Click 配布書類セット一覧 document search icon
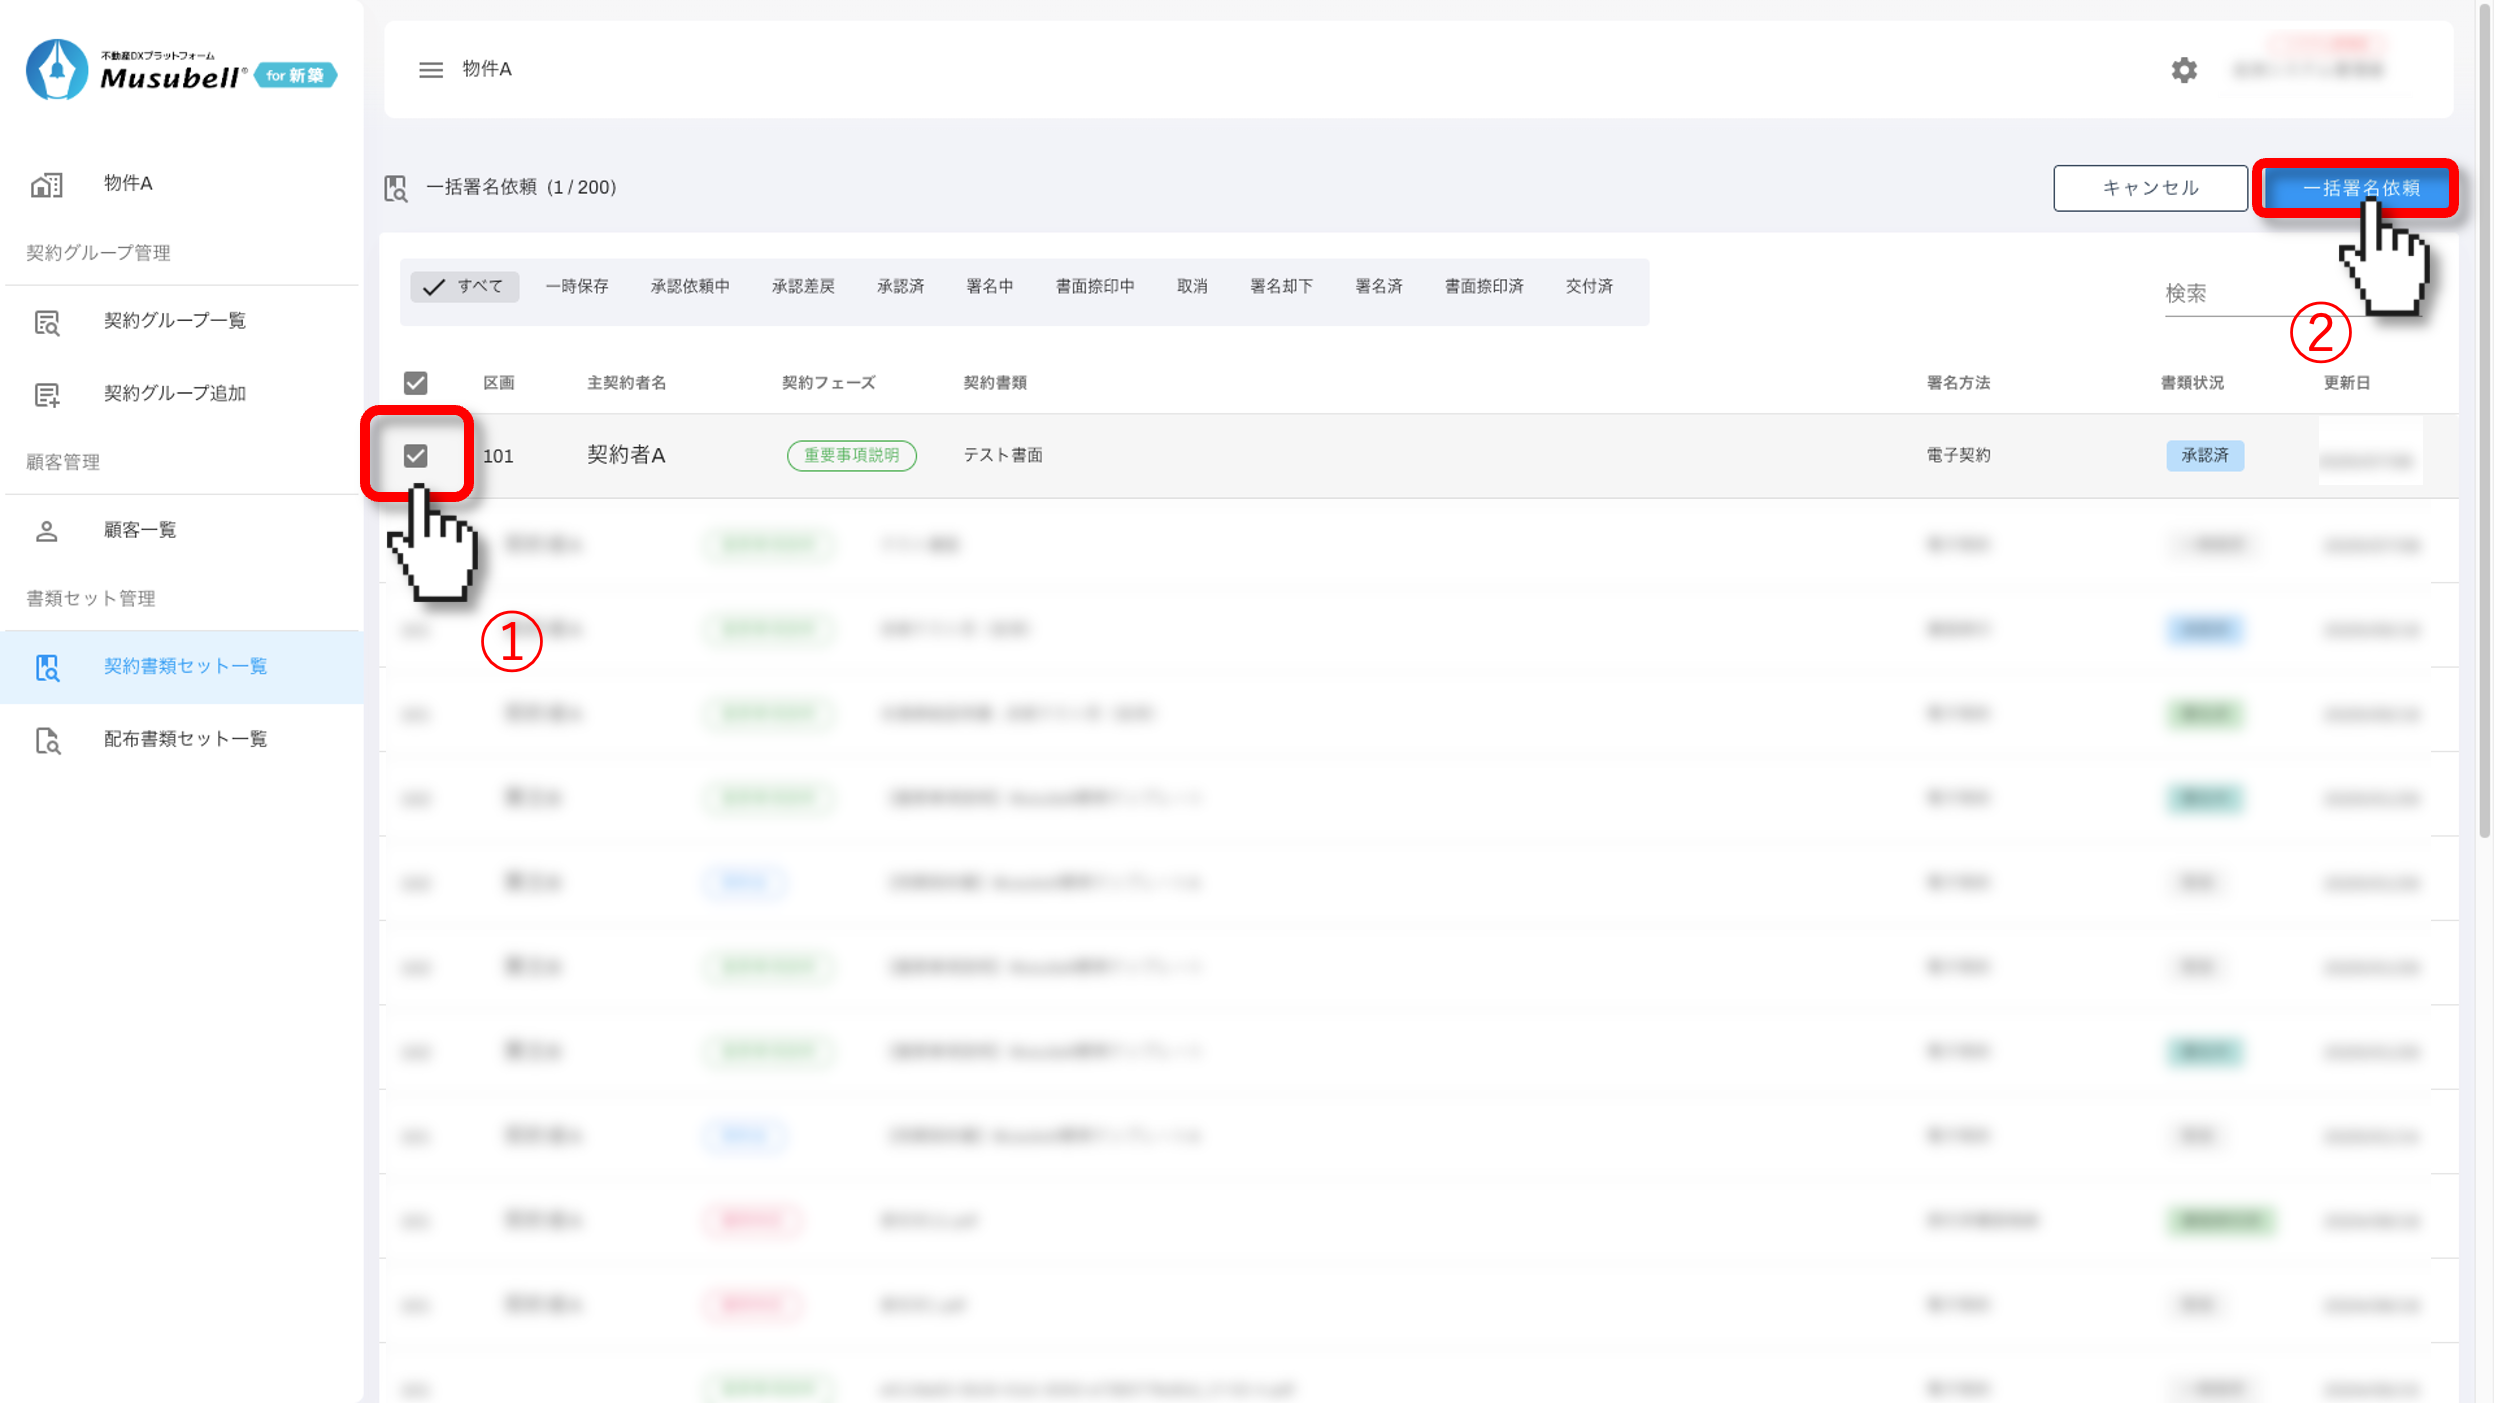Image resolution: width=2497 pixels, height=1407 pixels. pos(47,741)
